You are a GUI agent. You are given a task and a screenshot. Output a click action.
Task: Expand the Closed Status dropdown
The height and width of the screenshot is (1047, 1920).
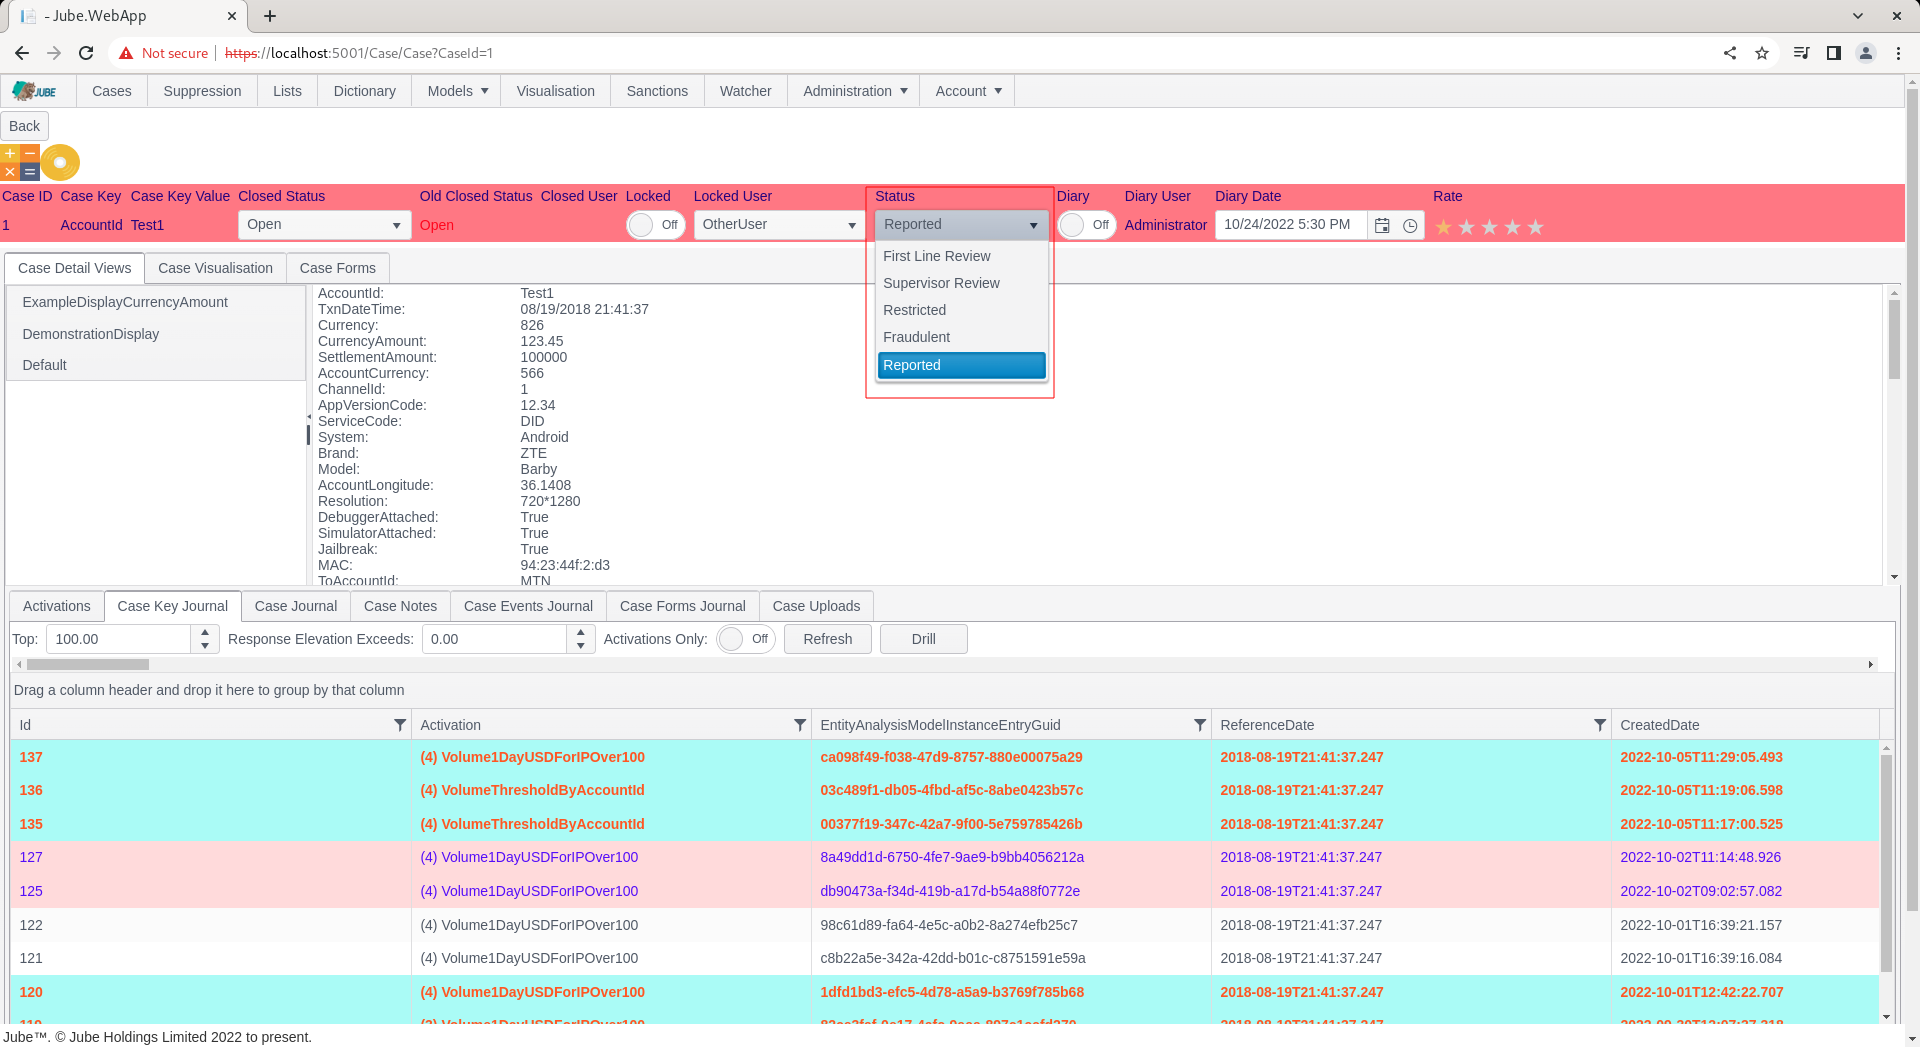click(x=396, y=225)
